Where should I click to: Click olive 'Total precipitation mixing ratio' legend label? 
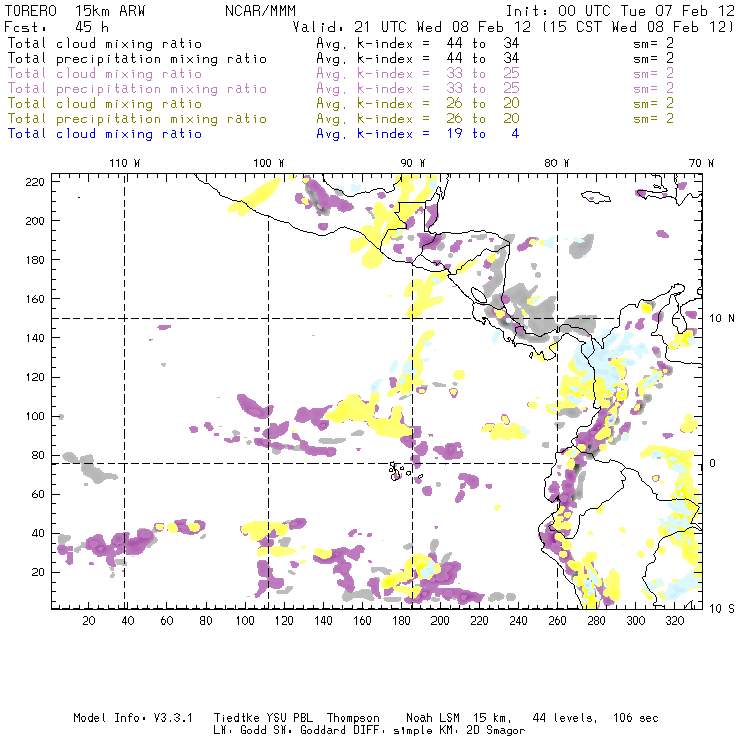[x=137, y=118]
